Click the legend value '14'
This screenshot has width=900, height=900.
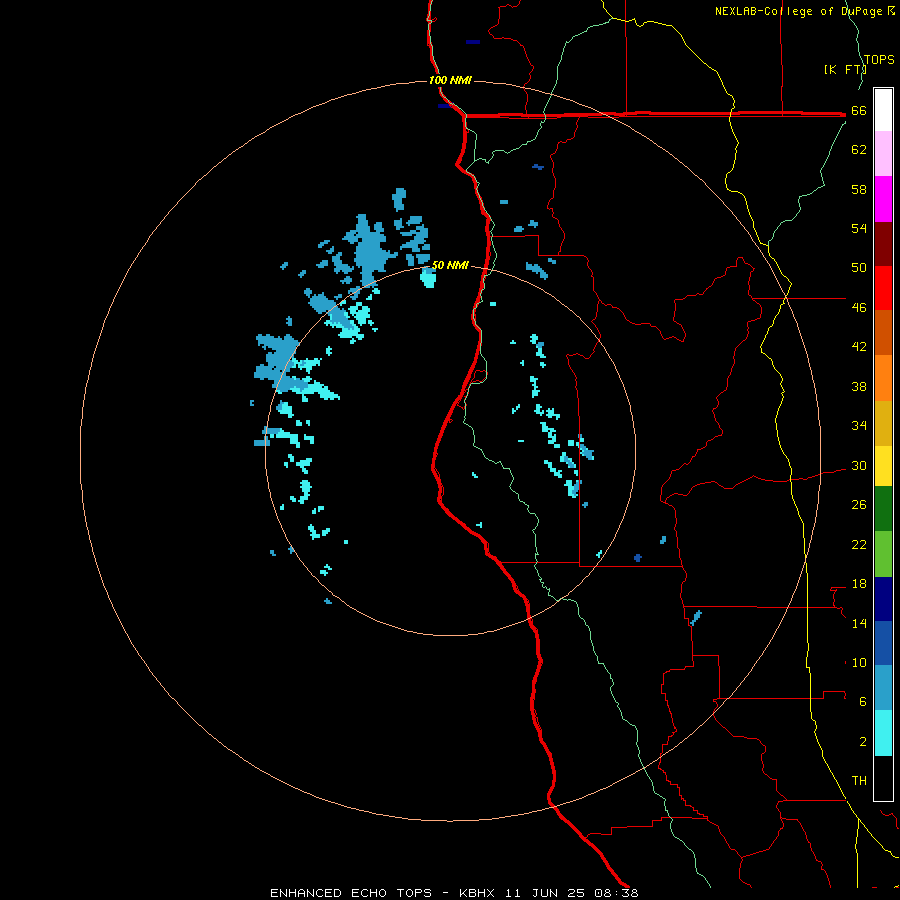[x=859, y=623]
